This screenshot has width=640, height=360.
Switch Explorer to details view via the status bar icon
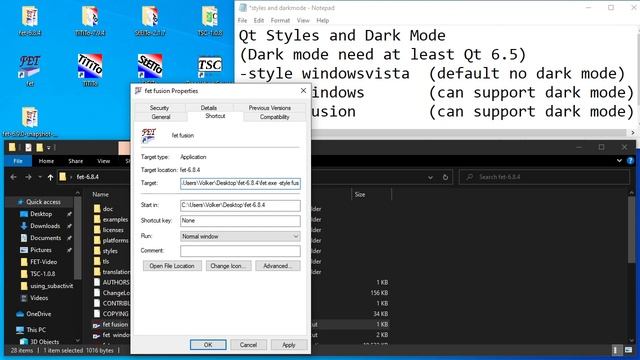(616, 350)
